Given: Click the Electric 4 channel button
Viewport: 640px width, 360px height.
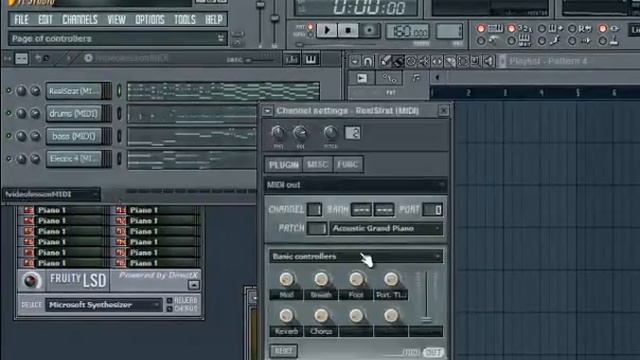Looking at the screenshot, I should point(74,159).
